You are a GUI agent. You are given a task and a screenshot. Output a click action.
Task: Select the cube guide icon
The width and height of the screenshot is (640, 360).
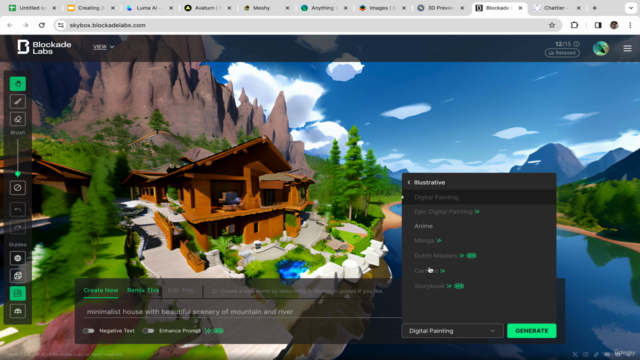[18, 276]
